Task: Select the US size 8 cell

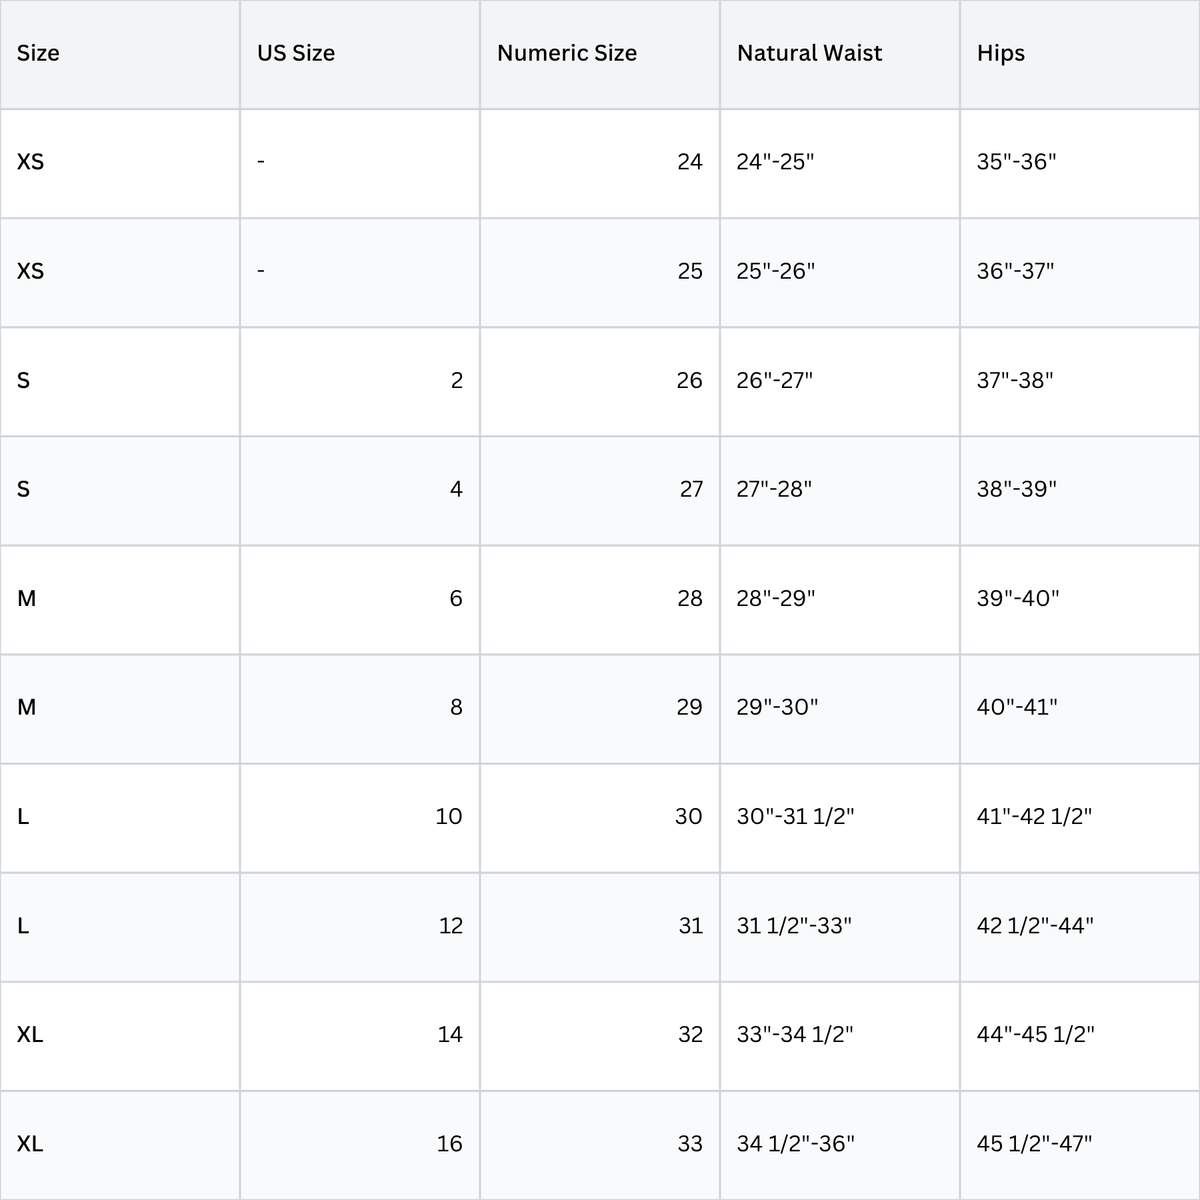Action: [360, 708]
